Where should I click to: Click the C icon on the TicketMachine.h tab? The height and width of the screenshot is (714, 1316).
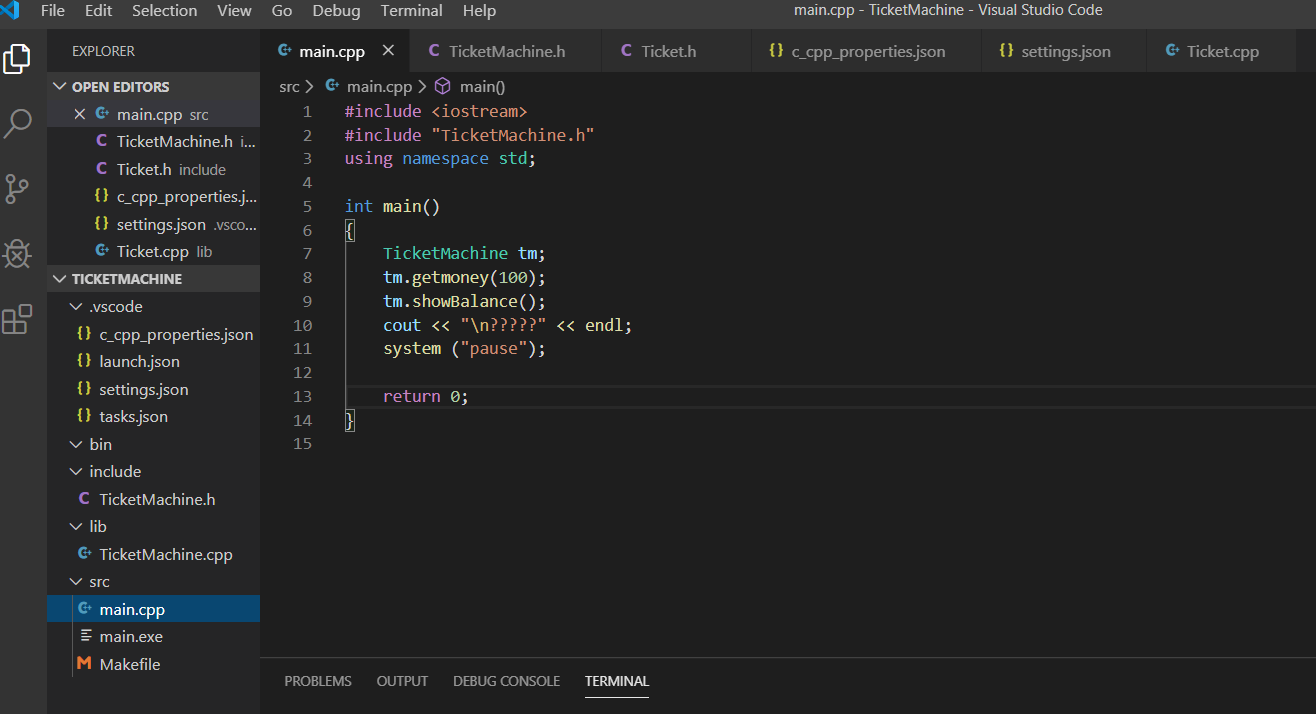[434, 51]
